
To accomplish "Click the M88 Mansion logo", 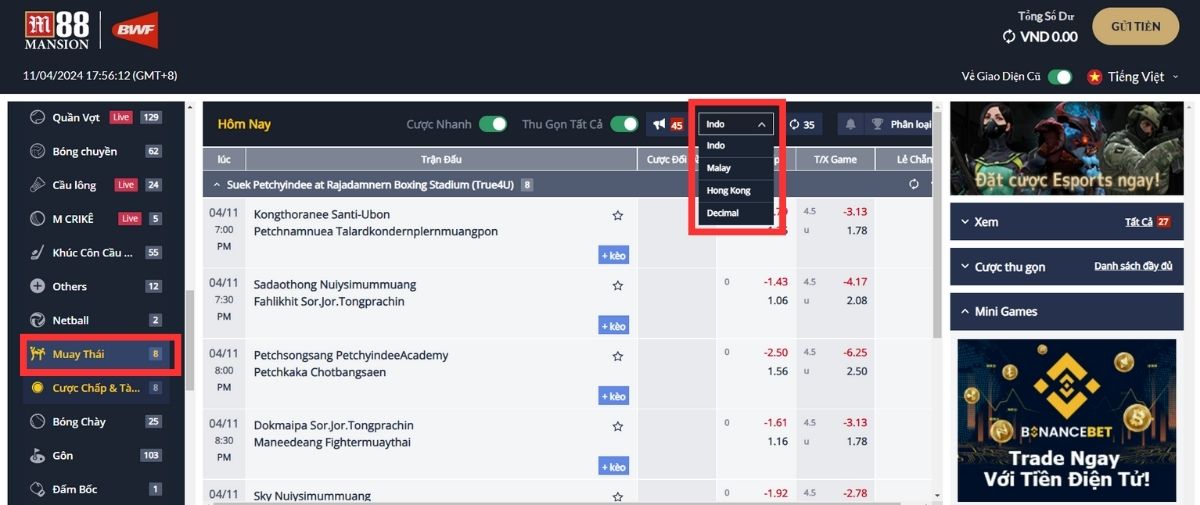I will point(57,30).
